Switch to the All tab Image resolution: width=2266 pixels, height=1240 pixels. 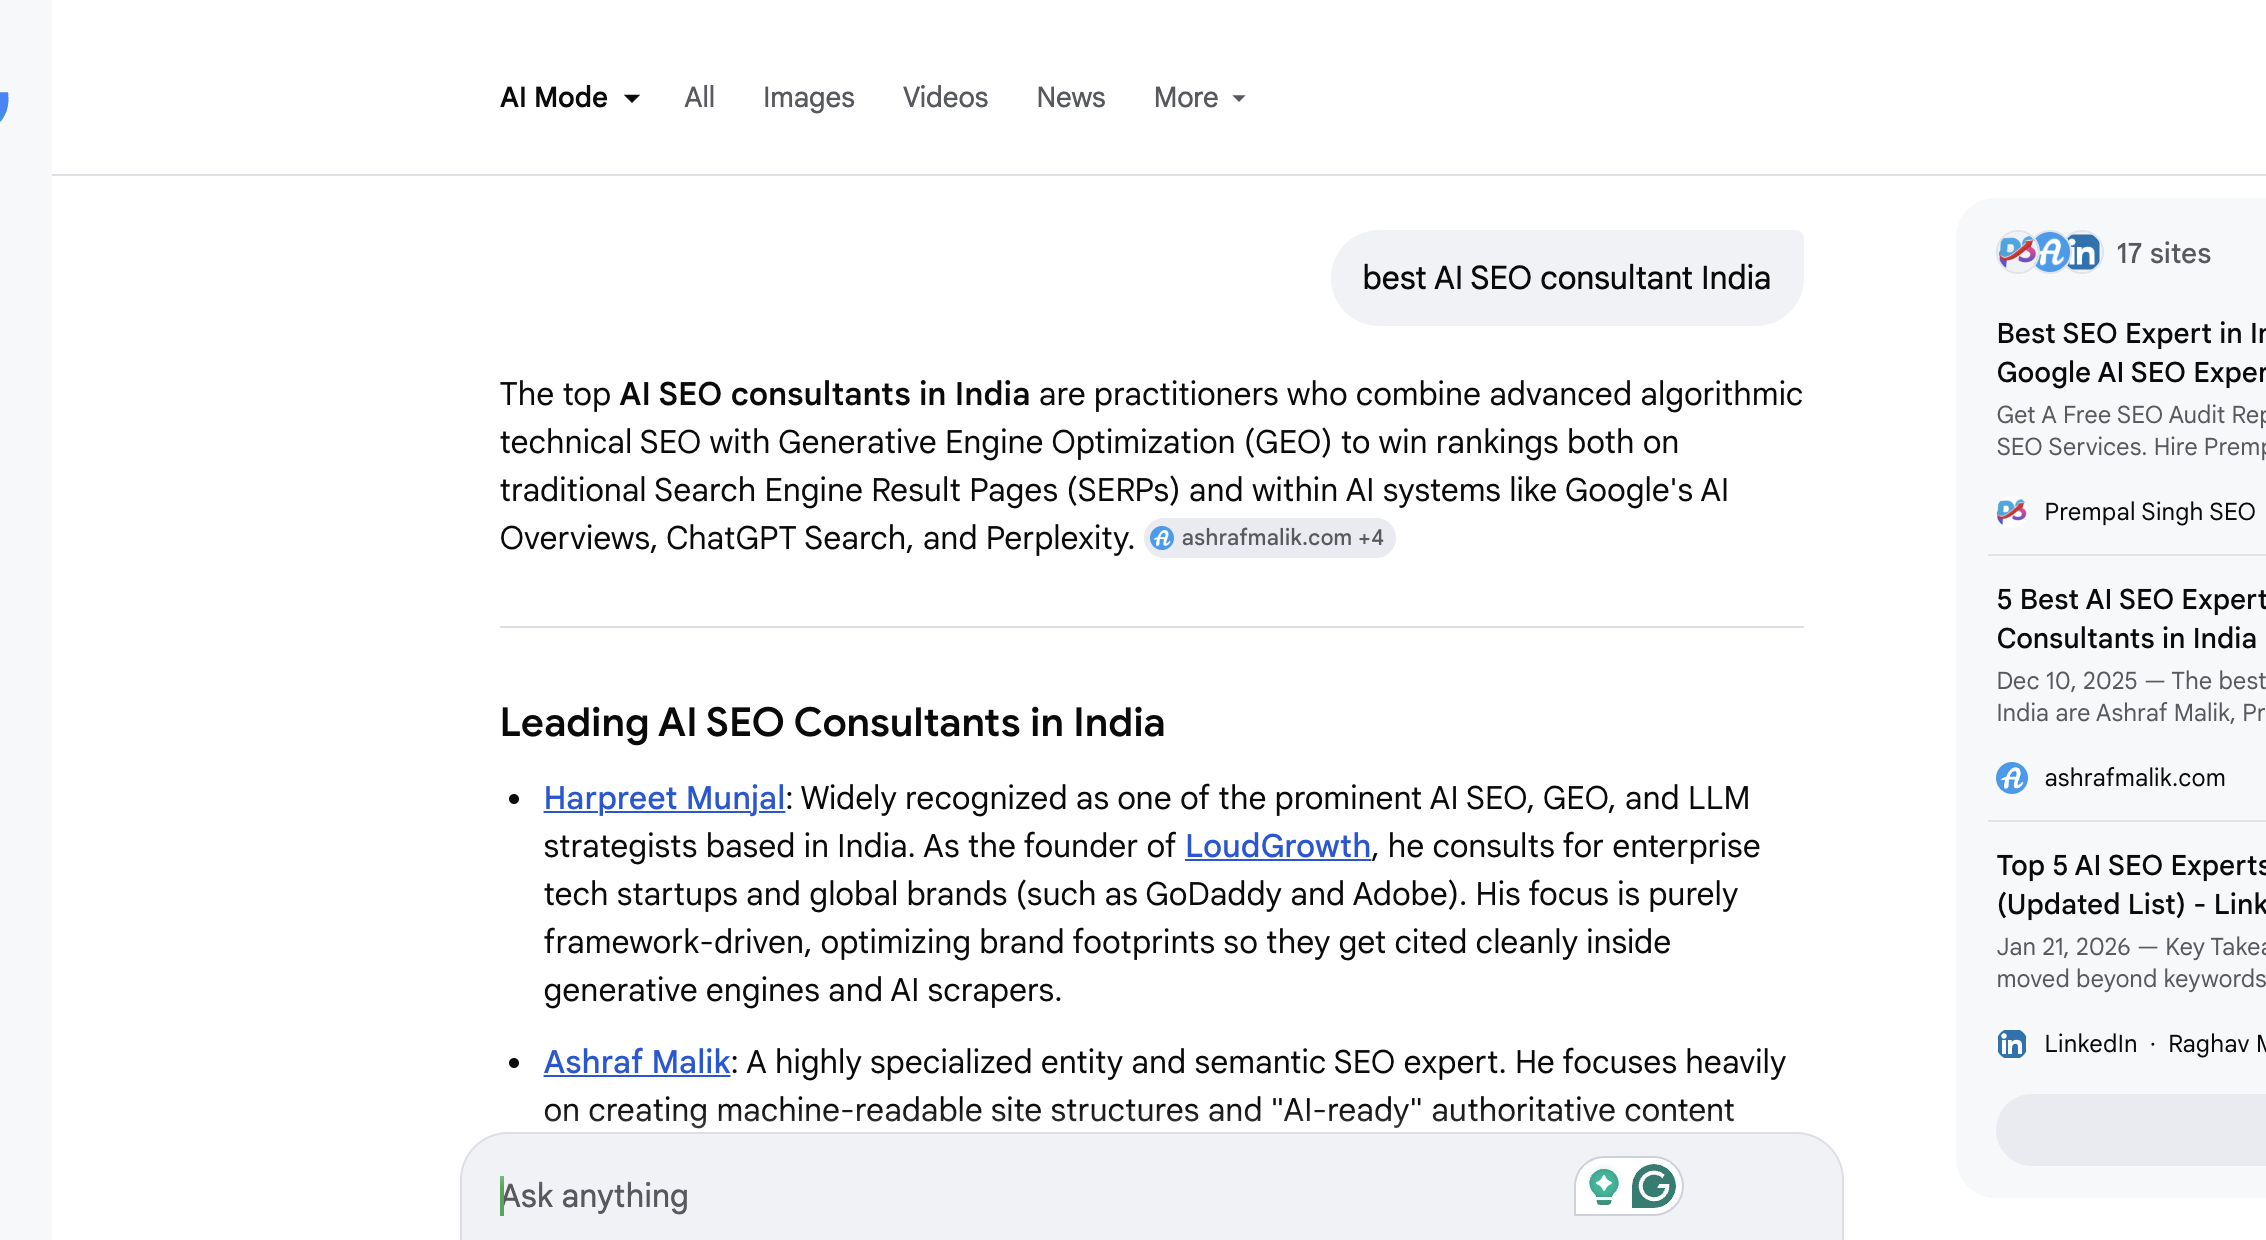699,97
